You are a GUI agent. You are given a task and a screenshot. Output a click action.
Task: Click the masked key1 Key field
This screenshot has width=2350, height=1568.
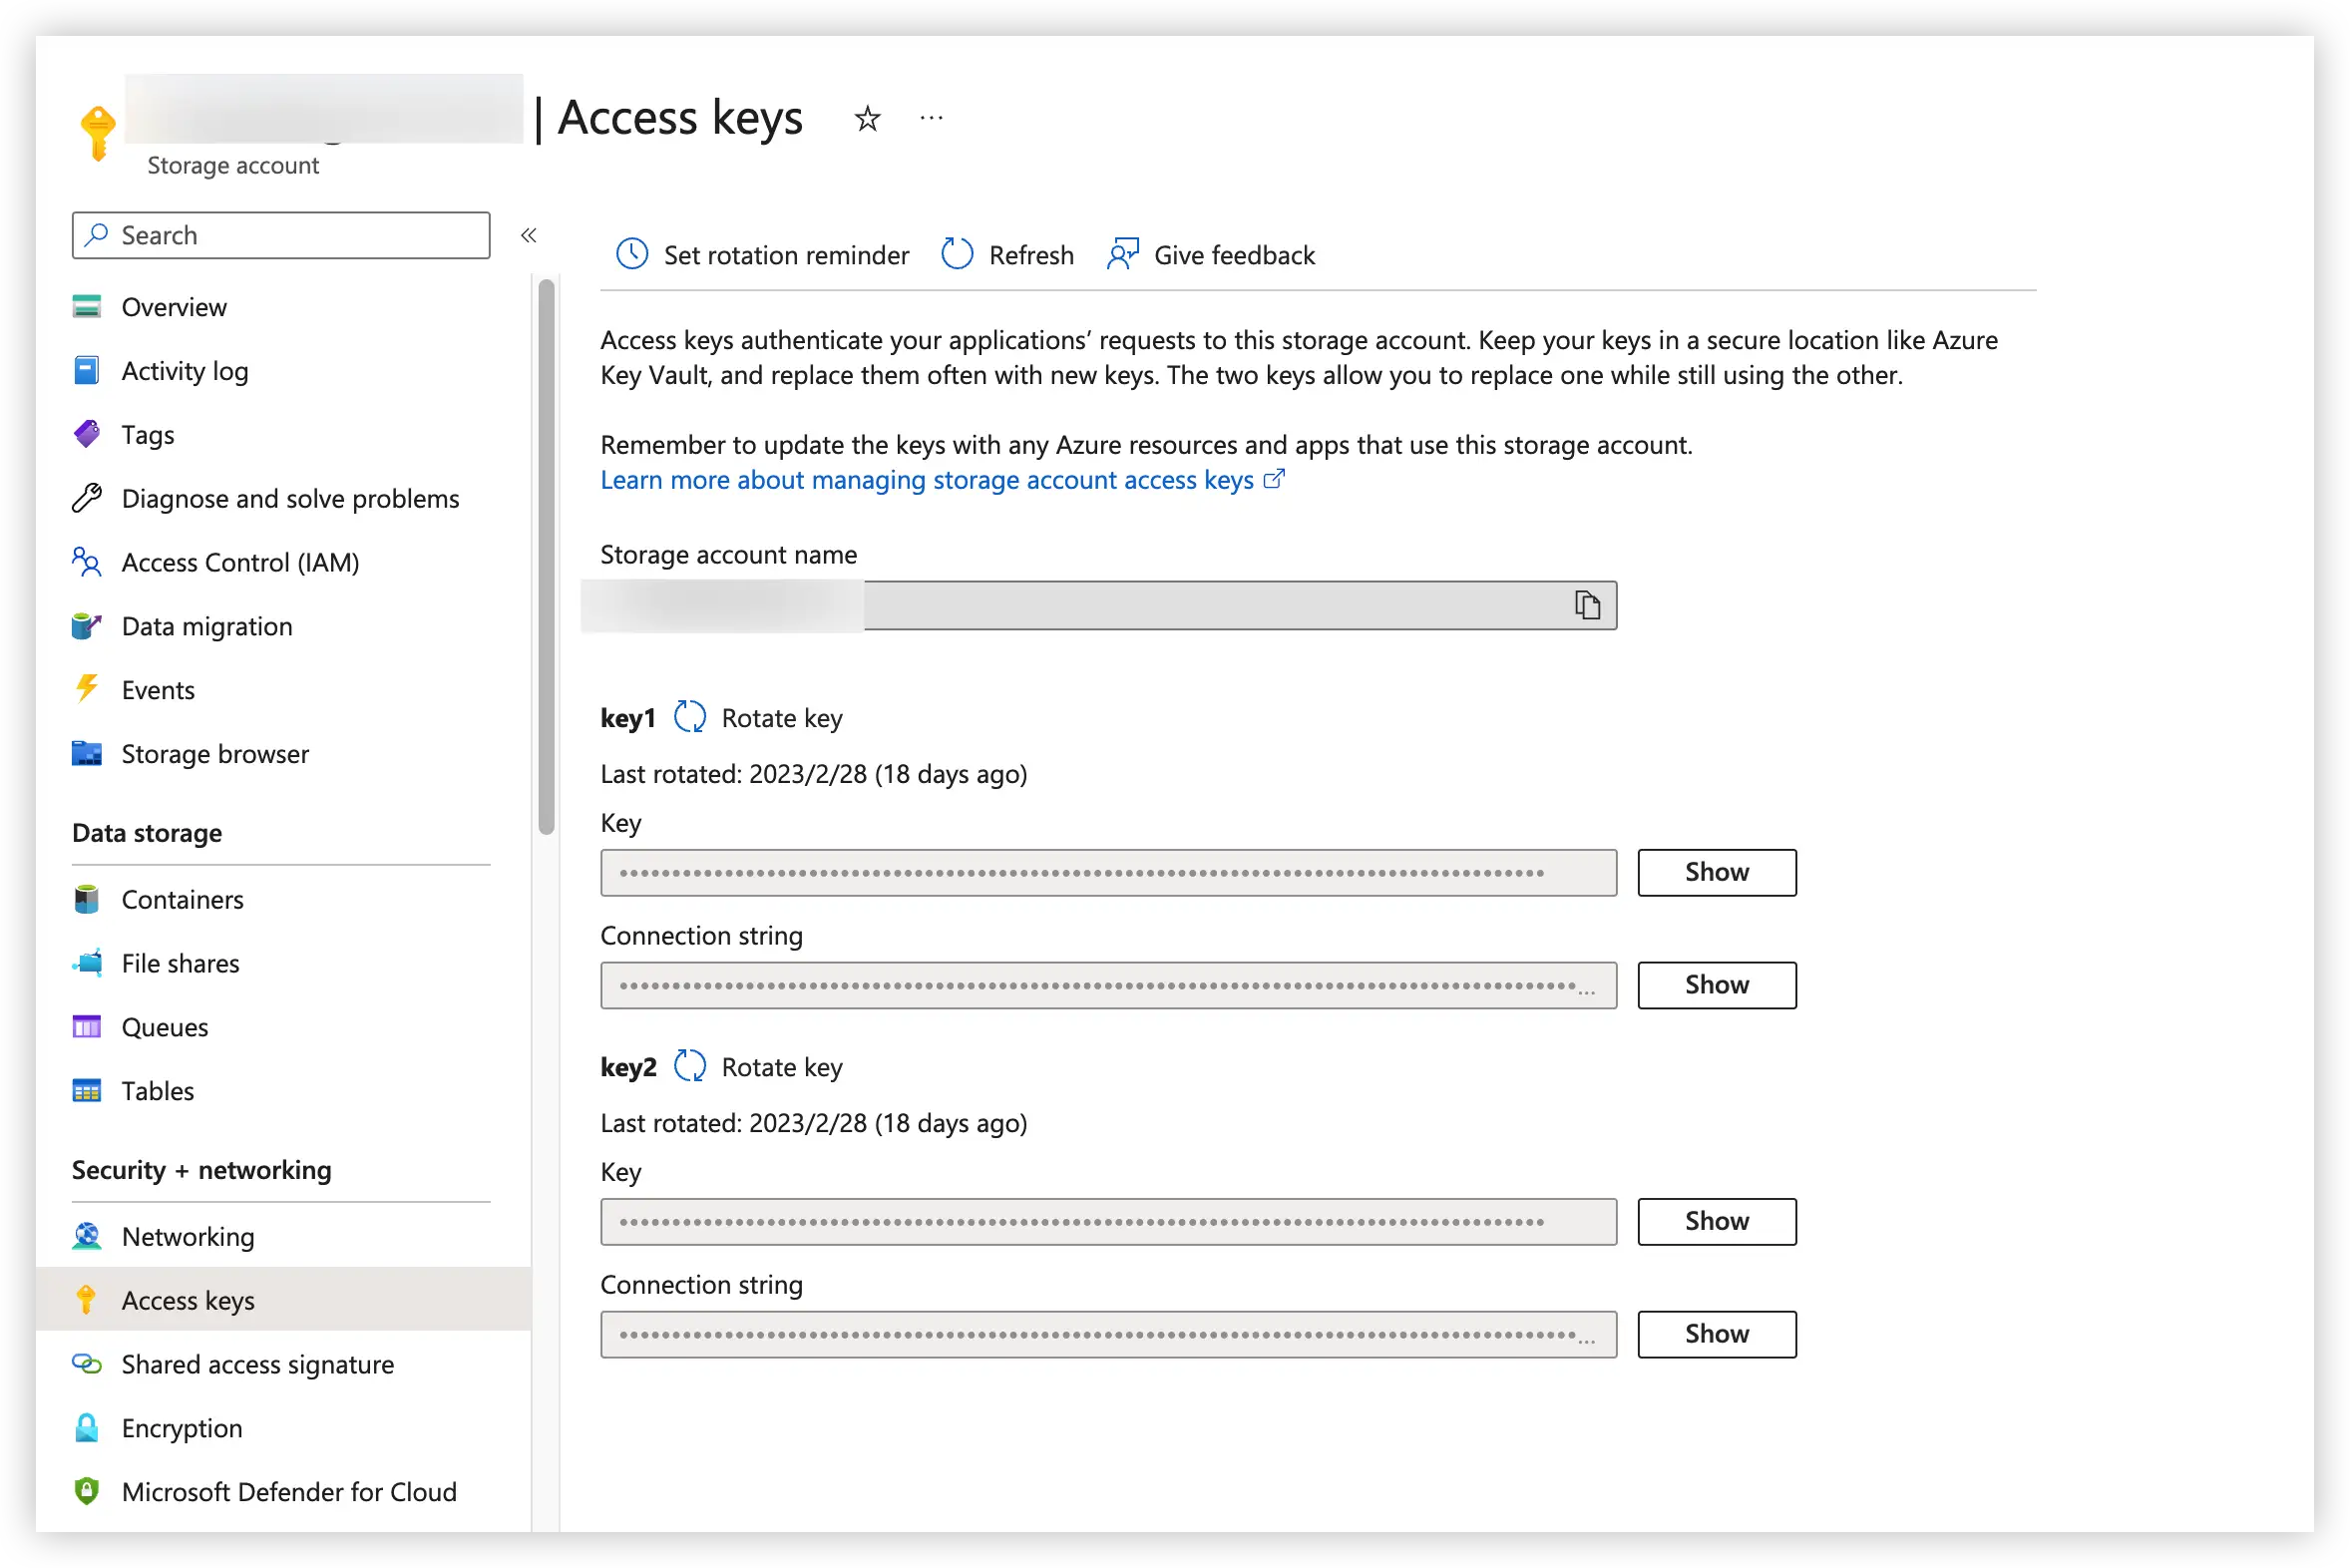pos(1108,873)
